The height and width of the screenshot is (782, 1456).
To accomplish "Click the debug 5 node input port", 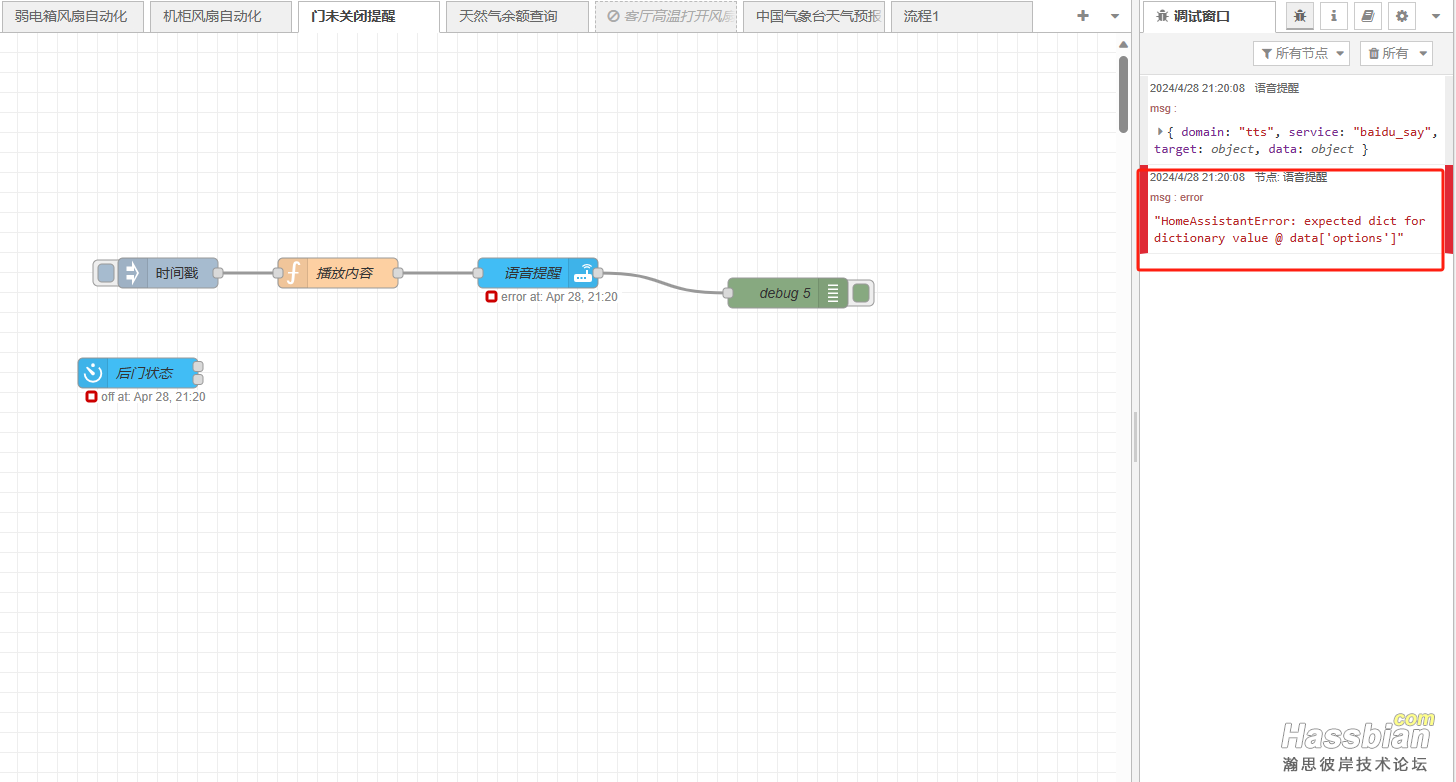I will point(728,293).
